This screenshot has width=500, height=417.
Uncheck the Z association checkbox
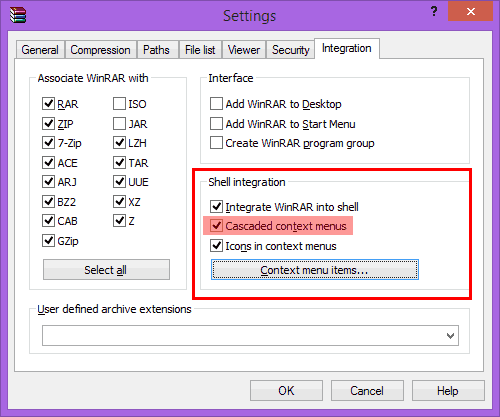point(119,221)
